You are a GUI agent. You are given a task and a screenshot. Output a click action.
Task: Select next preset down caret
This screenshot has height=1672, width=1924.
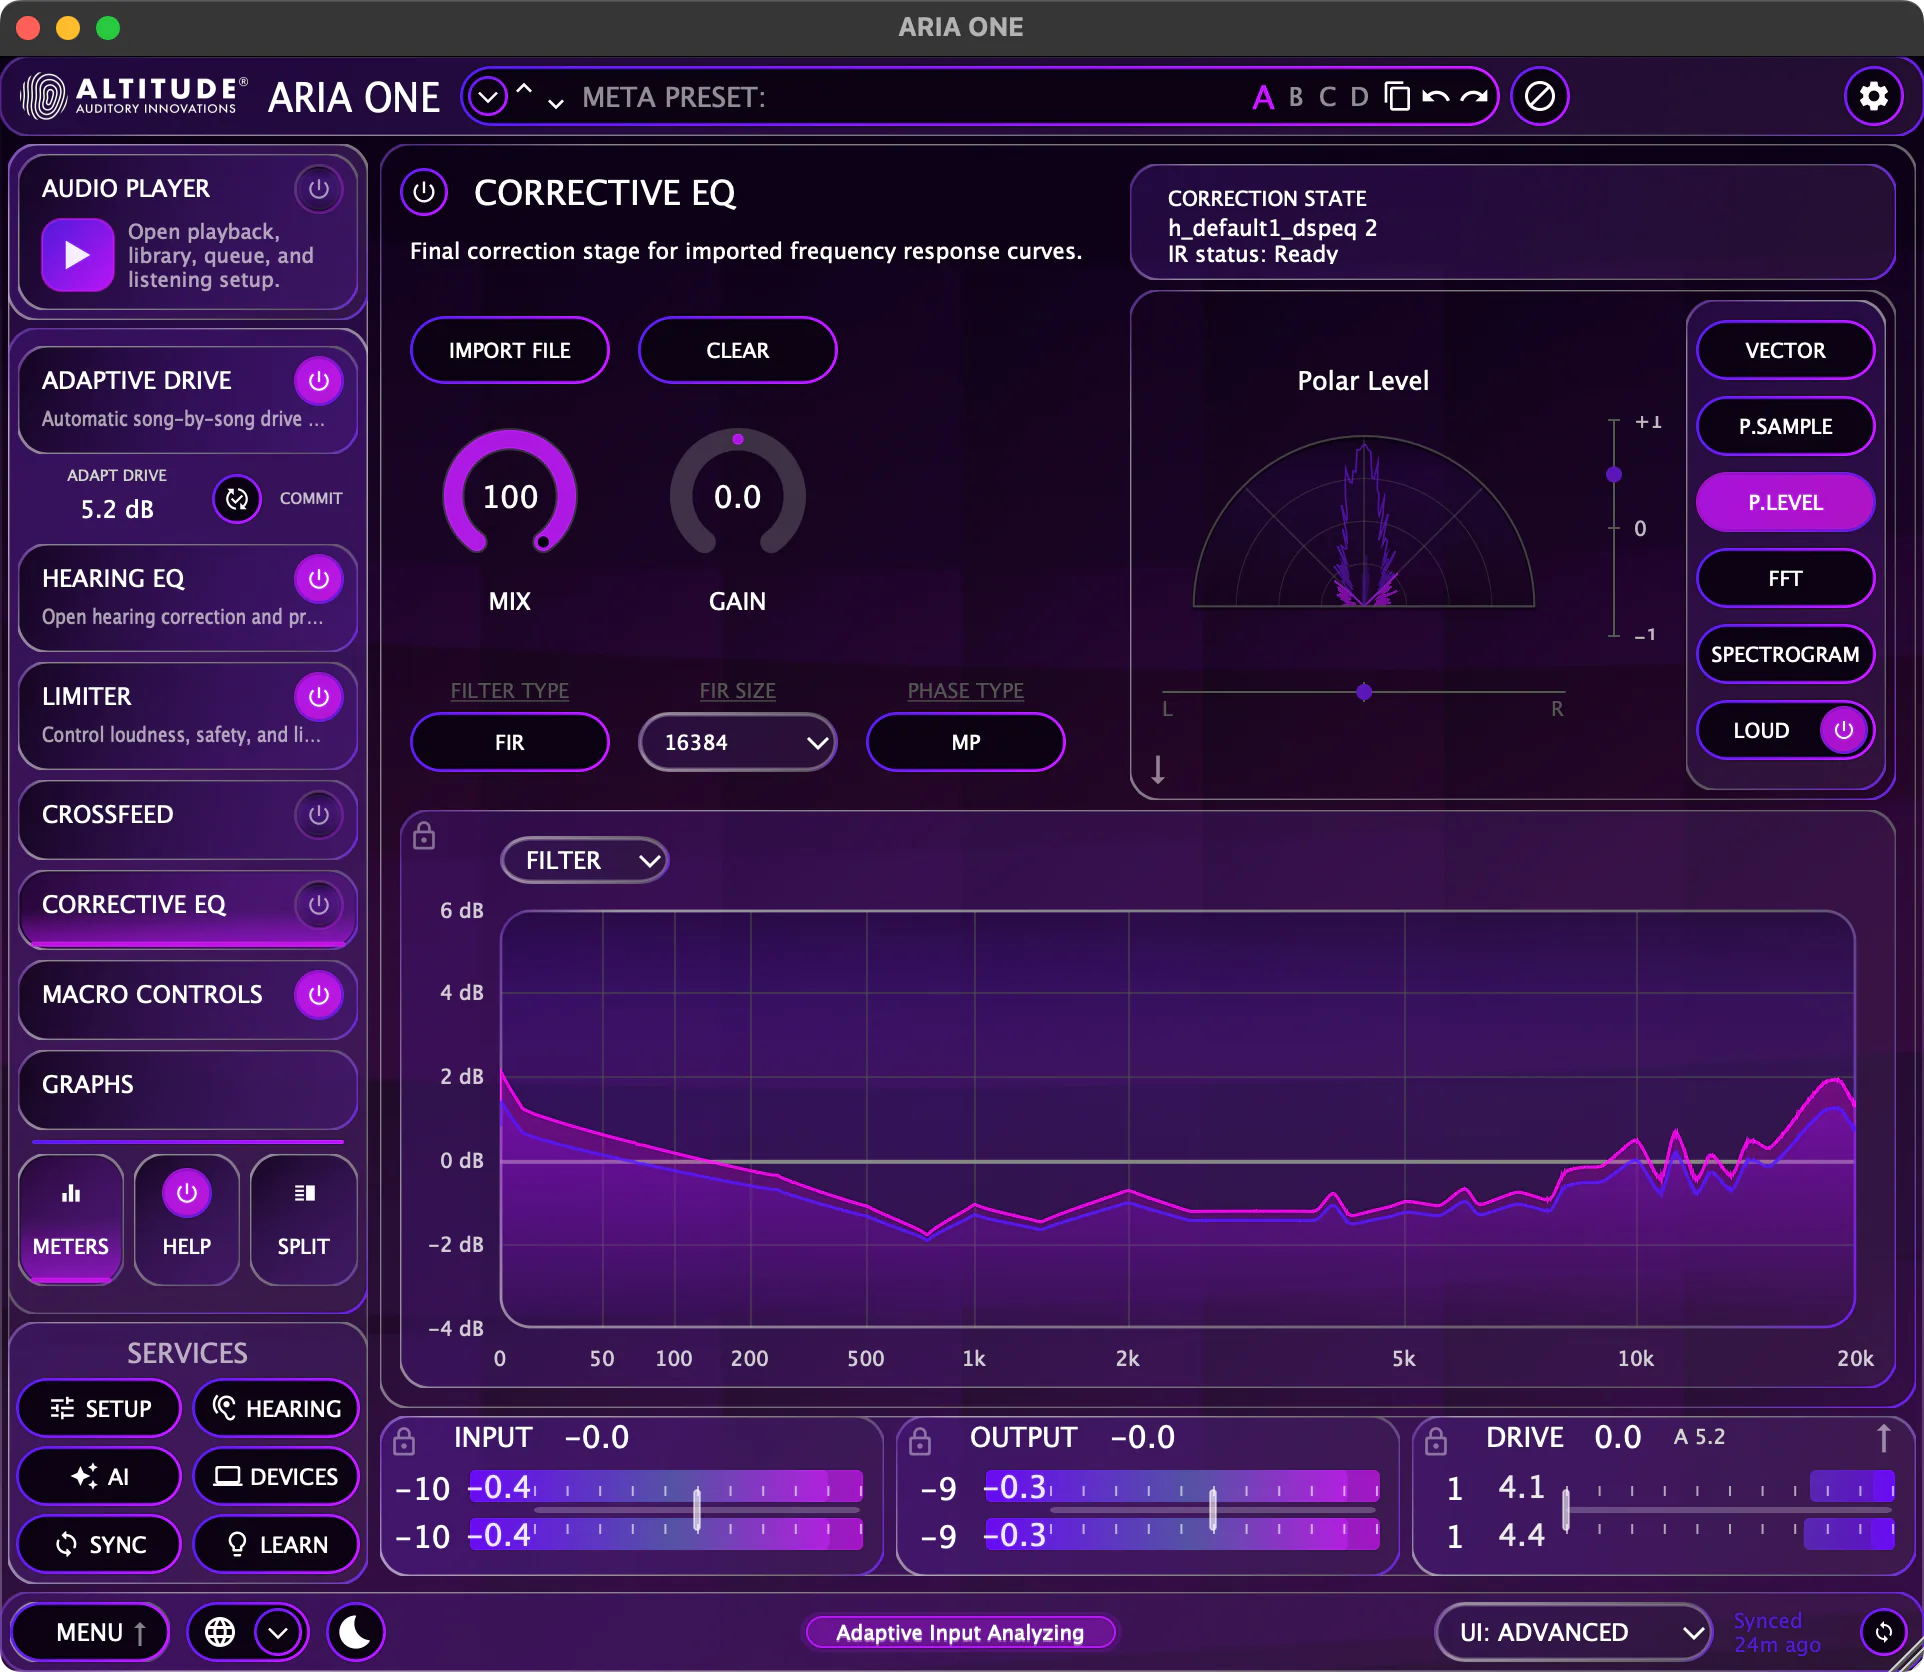pyautogui.click(x=556, y=104)
